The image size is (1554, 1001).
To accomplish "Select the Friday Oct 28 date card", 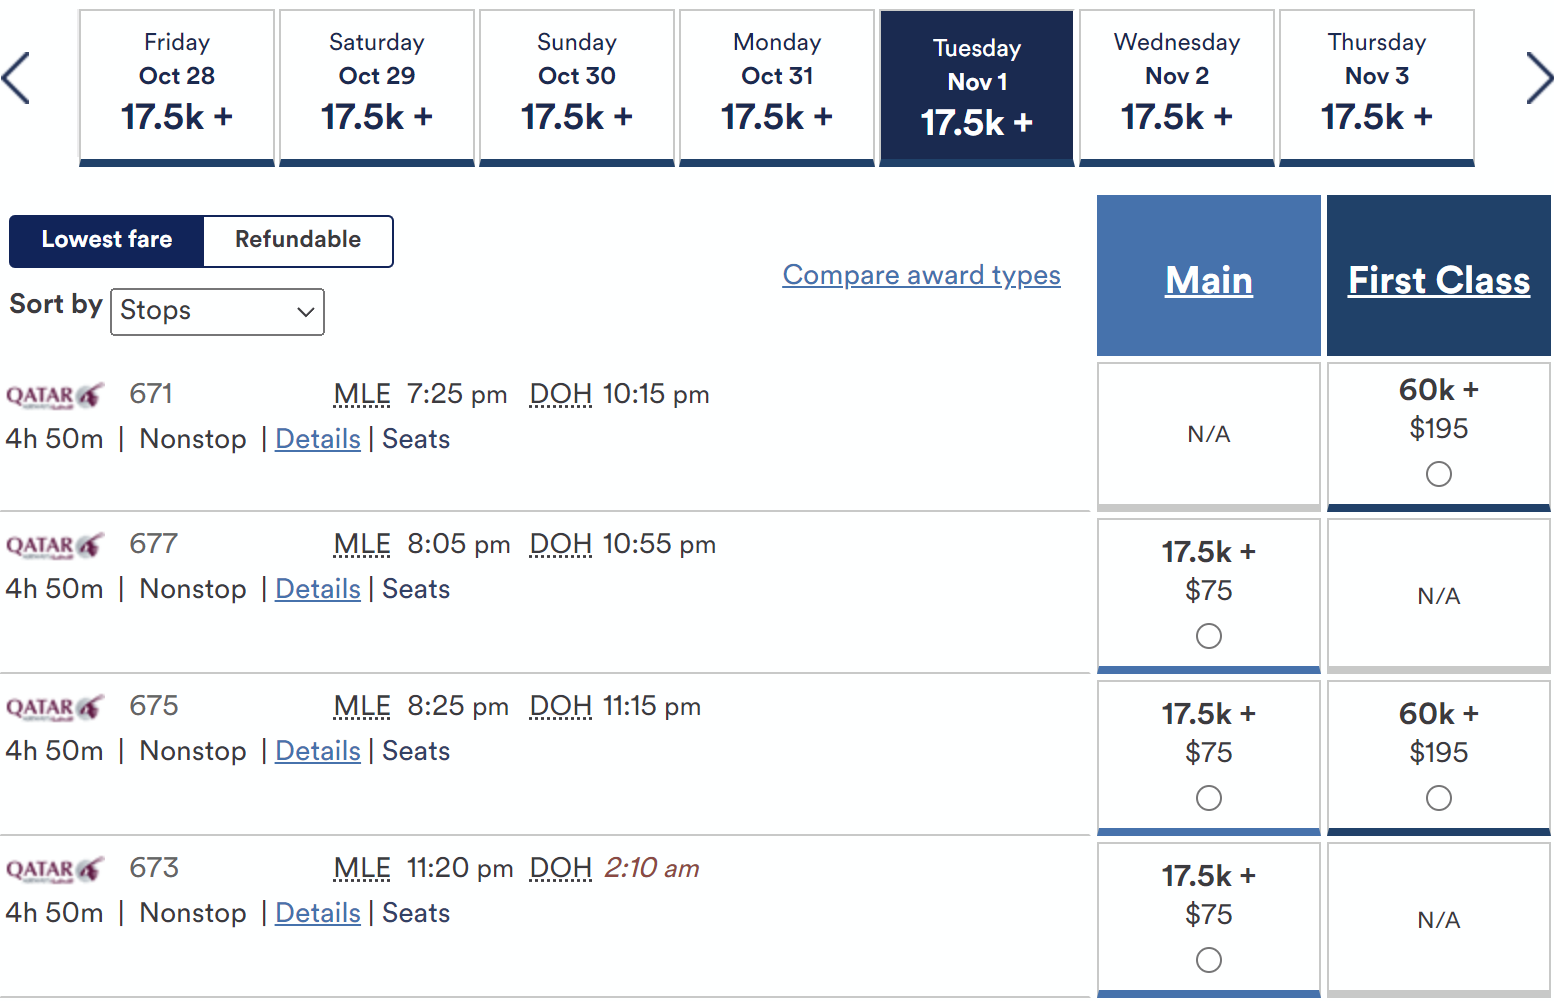I will pyautogui.click(x=176, y=86).
